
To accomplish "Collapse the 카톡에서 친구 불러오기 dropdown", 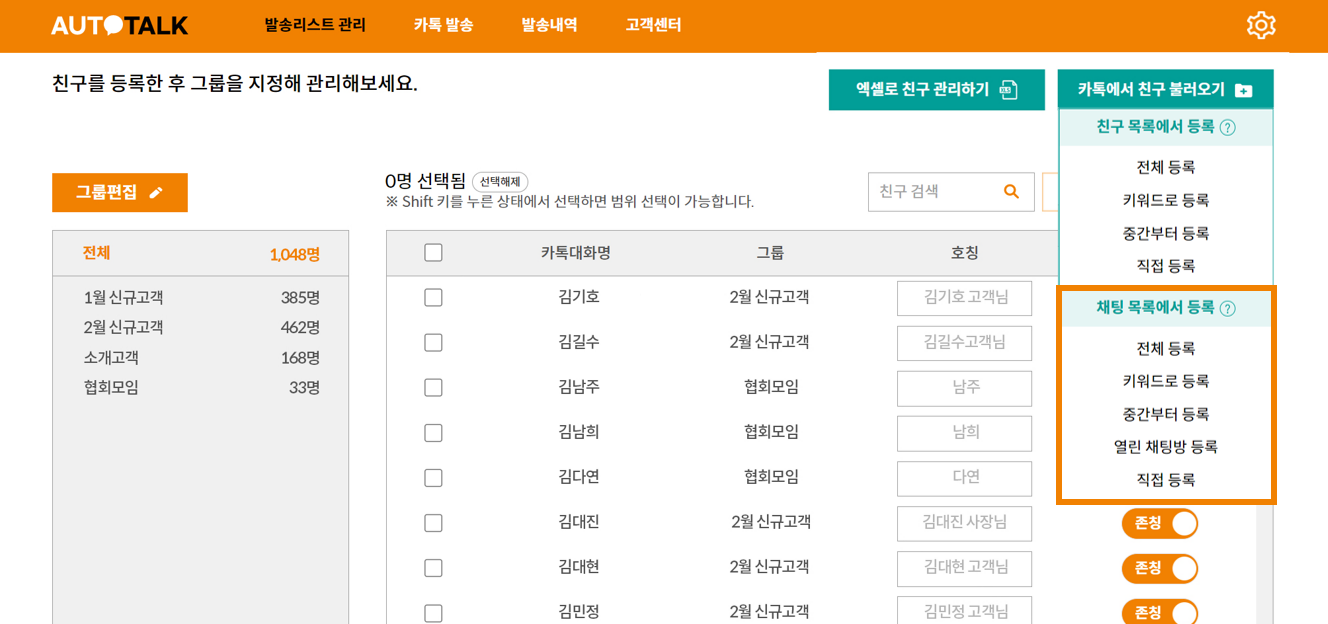I will tap(1165, 89).
